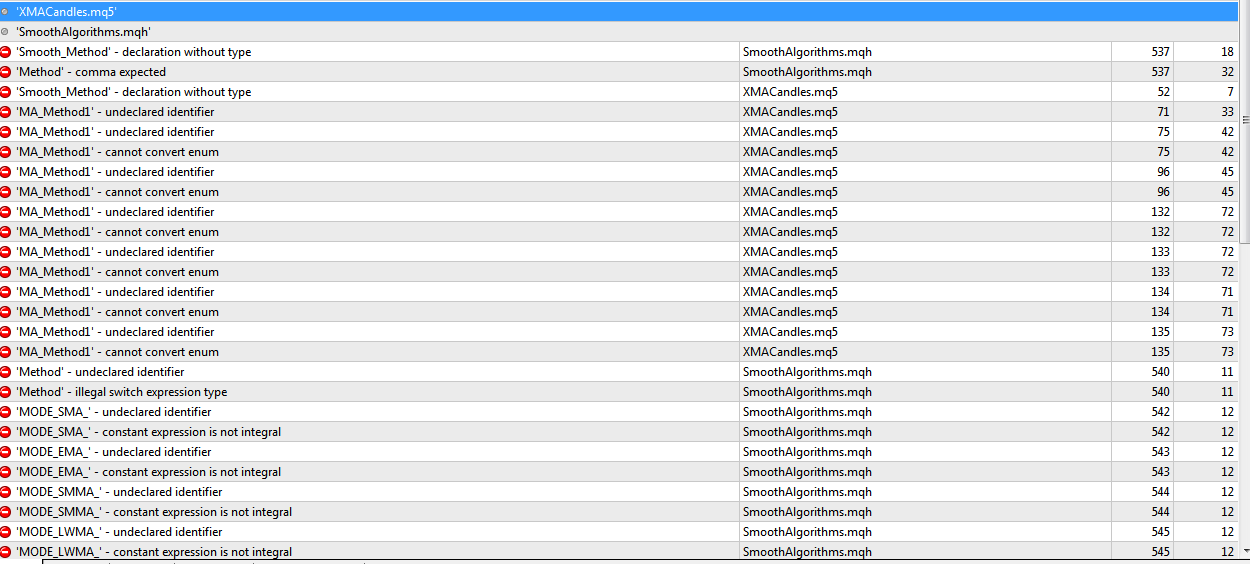This screenshot has width=1250, height=564.
Task: Click 'XMACandles.mq5' file cell in line 52 row
Action: tap(790, 91)
